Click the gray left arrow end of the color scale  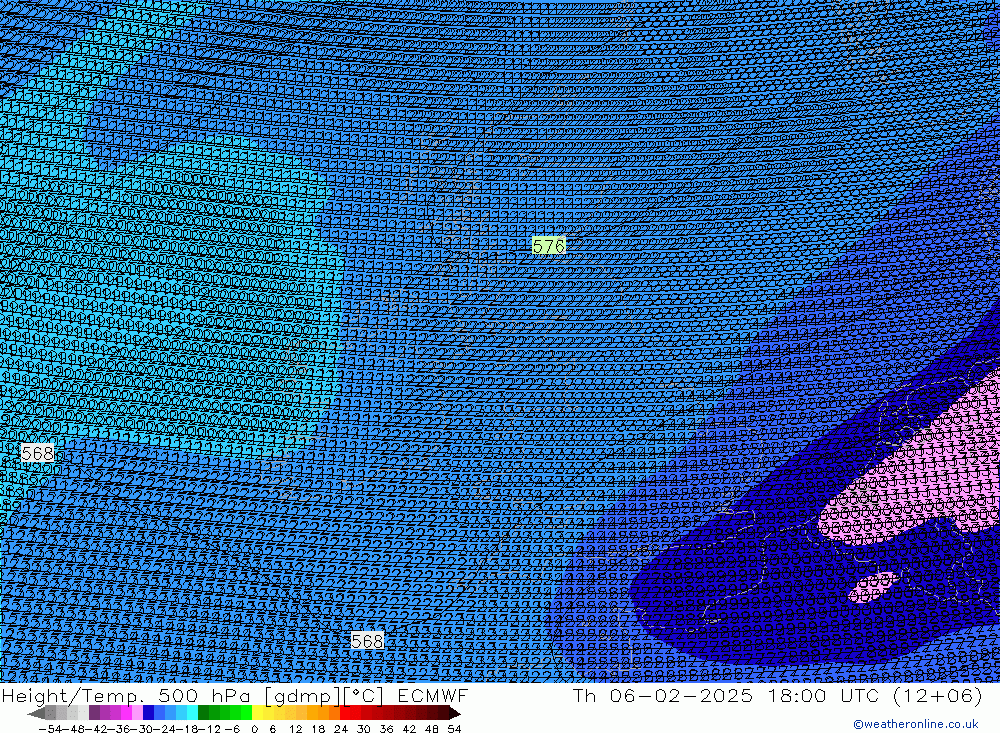pos(36,713)
